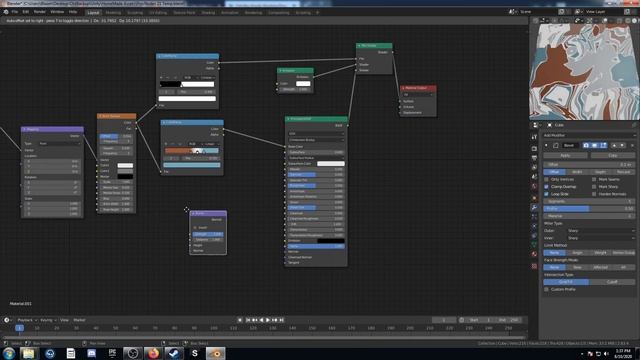Image resolution: width=640 pixels, height=360 pixels.
Task: Enable the Custom Profile checkbox
Action: point(547,289)
